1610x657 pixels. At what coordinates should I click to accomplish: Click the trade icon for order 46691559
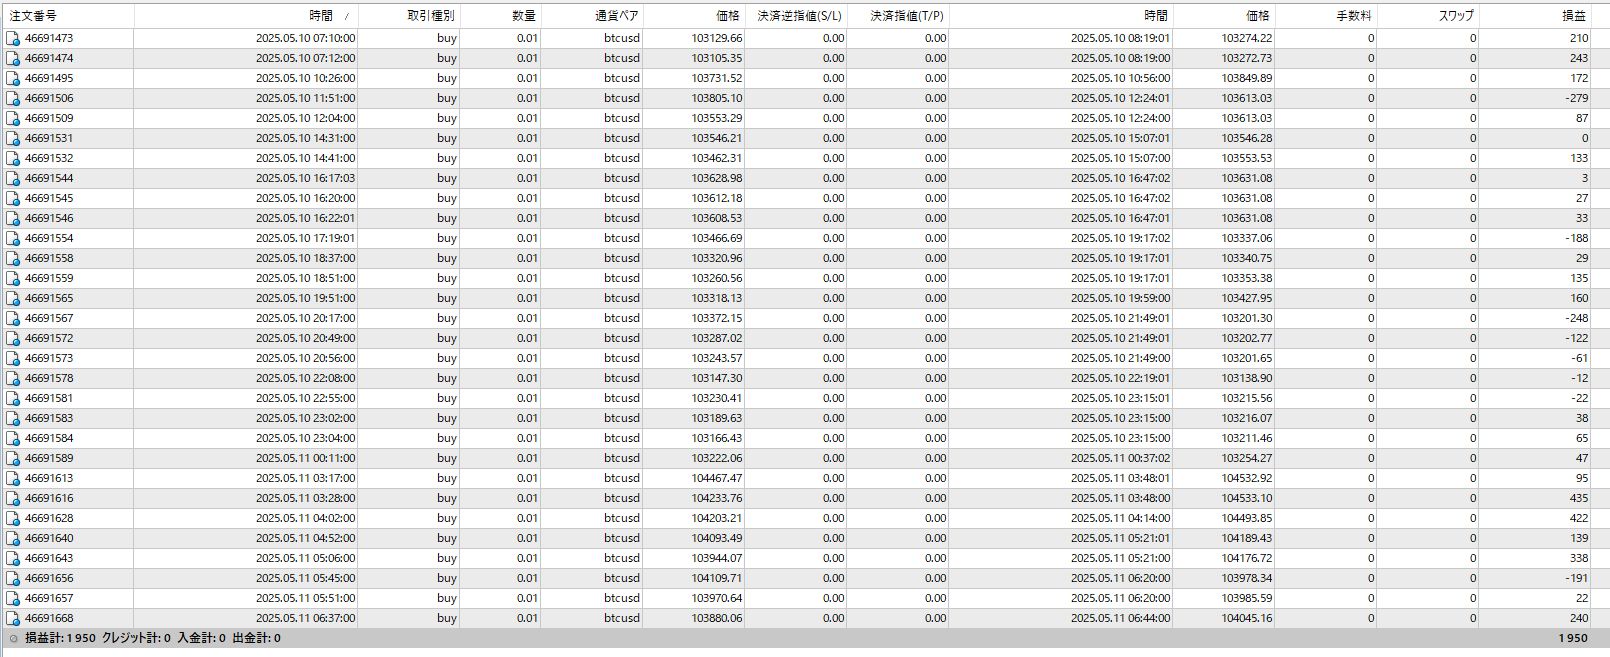(13, 278)
